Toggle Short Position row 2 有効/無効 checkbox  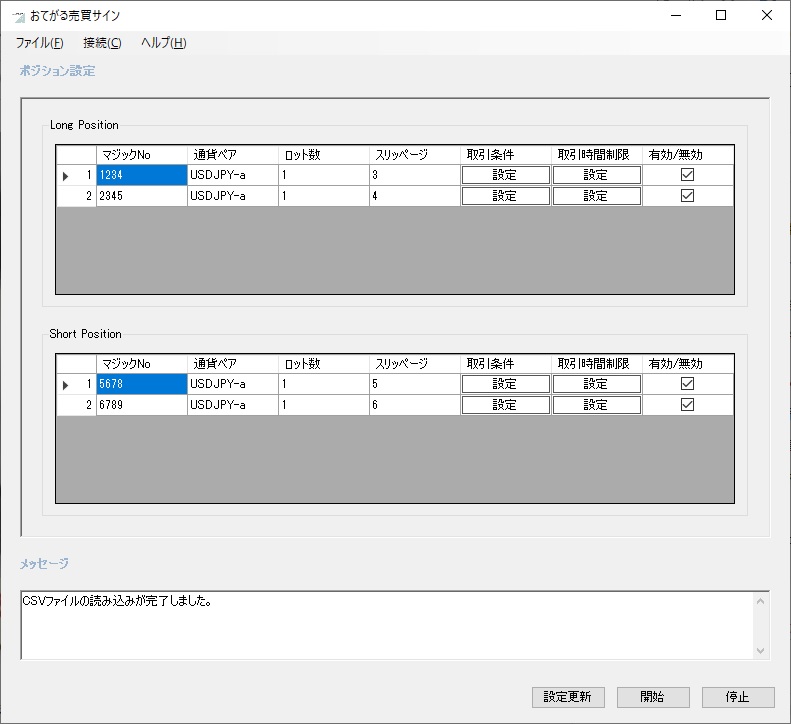pos(687,405)
